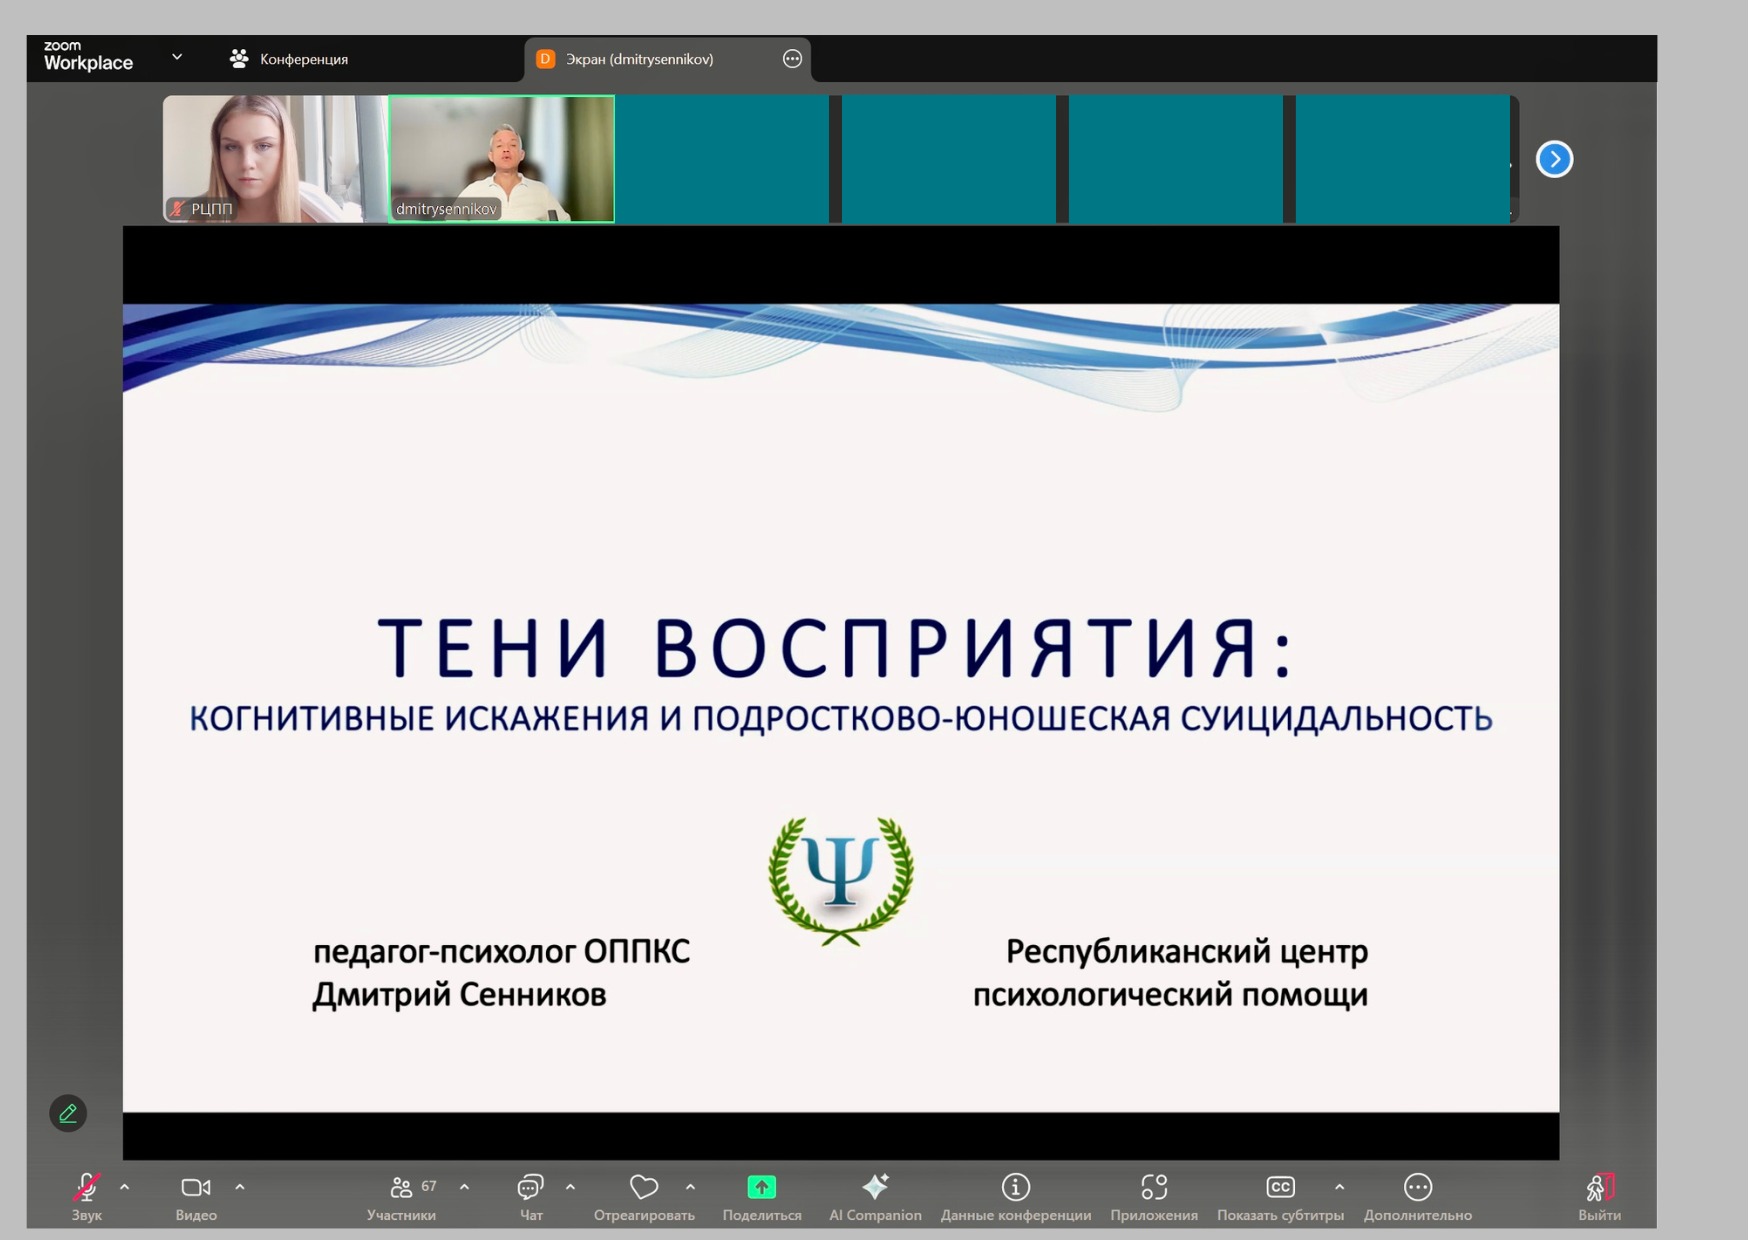The width and height of the screenshot is (1748, 1240).
Task: Open video options arrow beside Видео
Action: 240,1187
